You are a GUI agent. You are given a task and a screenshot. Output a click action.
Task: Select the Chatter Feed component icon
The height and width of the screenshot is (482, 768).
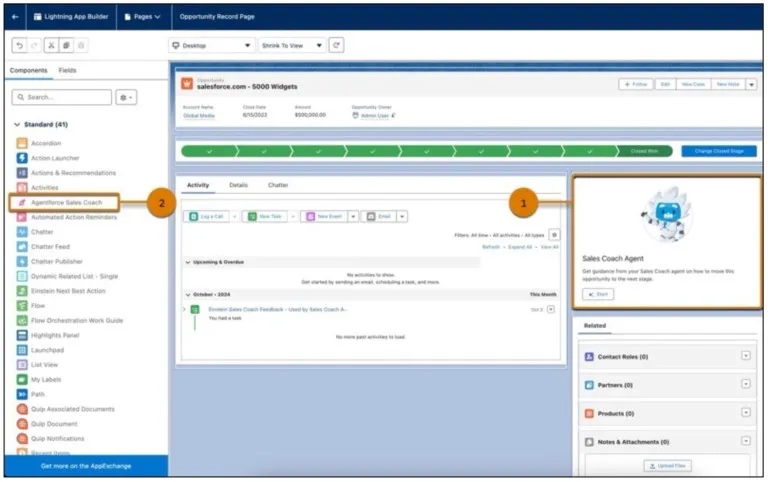[22, 246]
